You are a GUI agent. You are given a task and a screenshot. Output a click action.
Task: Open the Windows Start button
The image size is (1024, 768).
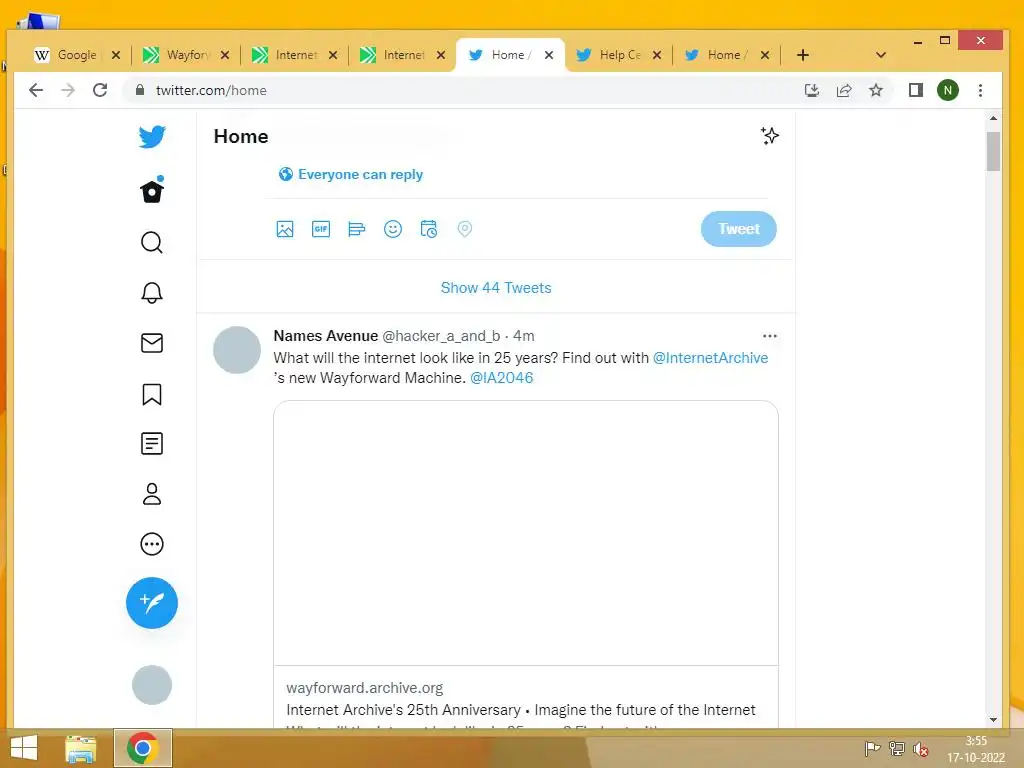click(x=24, y=748)
